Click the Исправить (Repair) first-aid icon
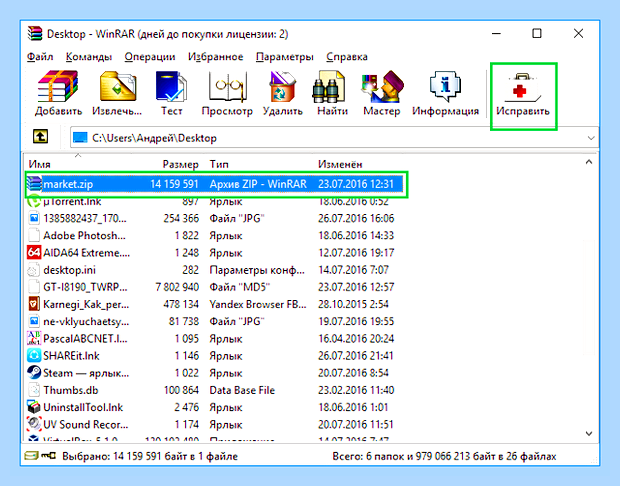 (522, 94)
